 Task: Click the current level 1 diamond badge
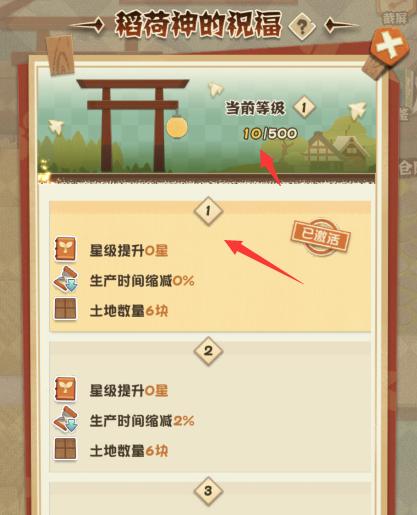click(x=304, y=107)
